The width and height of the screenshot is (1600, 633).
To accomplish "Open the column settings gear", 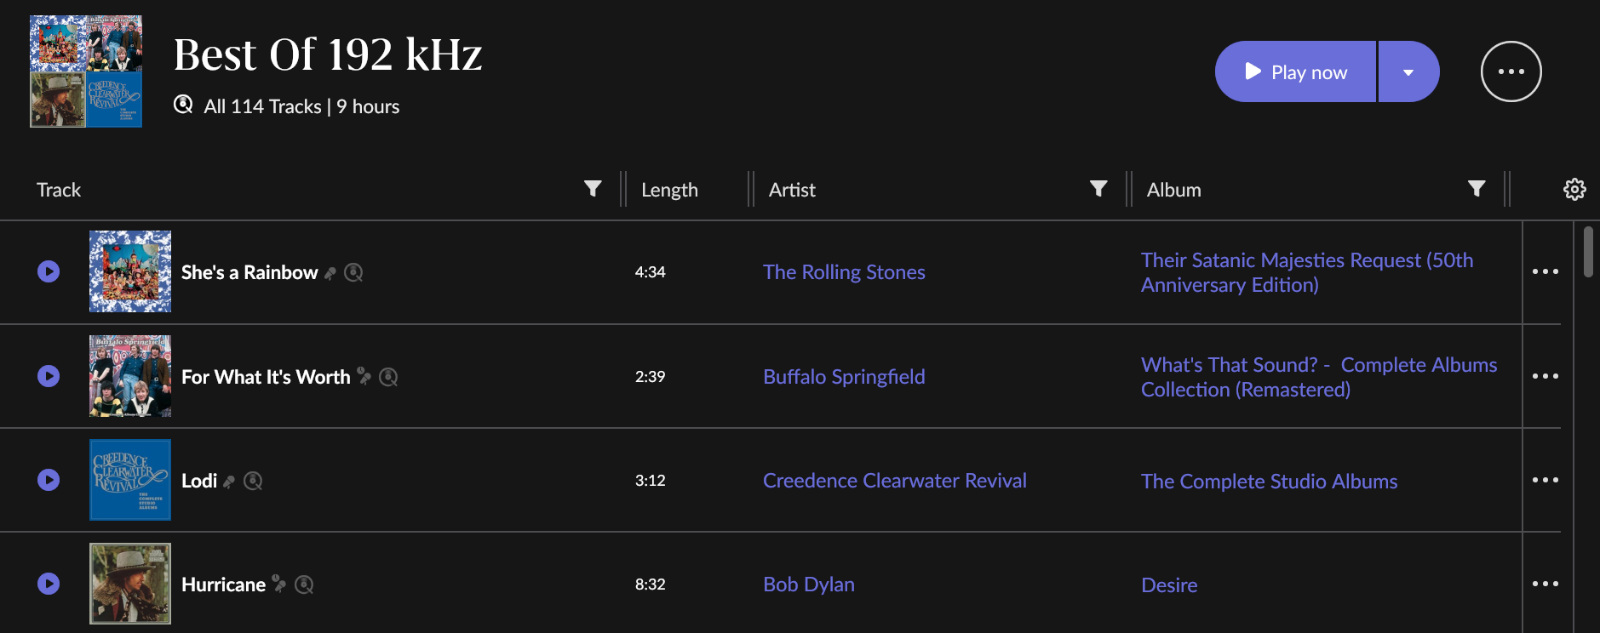I will 1575,189.
